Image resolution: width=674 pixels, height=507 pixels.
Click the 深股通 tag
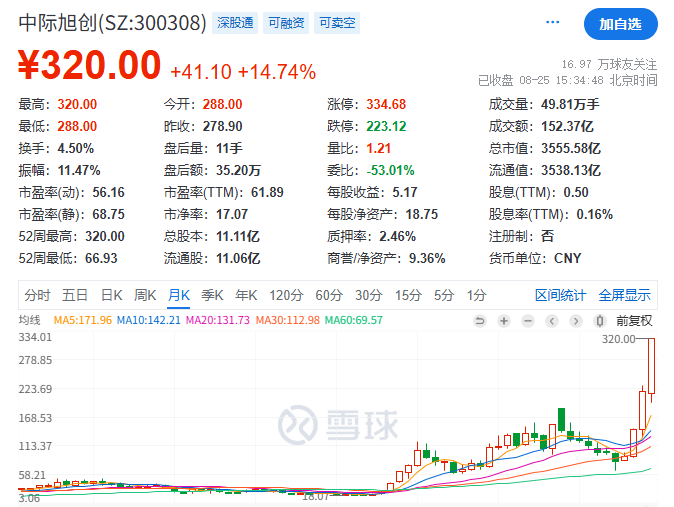[x=235, y=23]
